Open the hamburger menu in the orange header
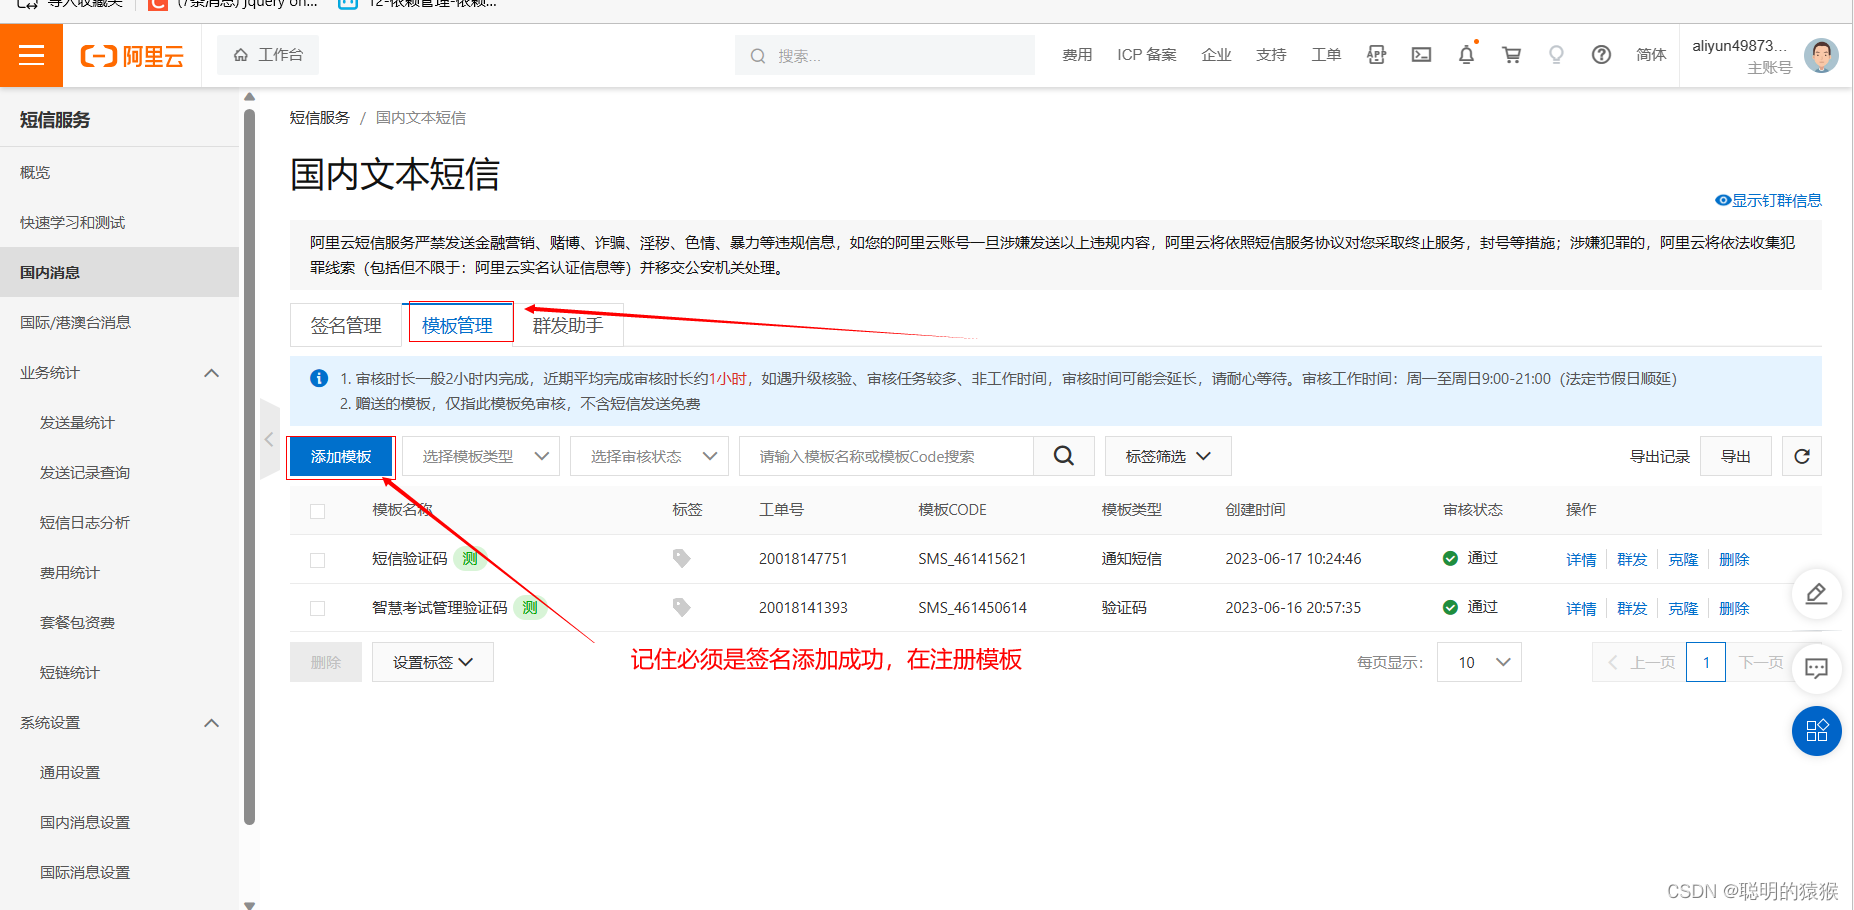The height and width of the screenshot is (910, 1854). click(32, 55)
